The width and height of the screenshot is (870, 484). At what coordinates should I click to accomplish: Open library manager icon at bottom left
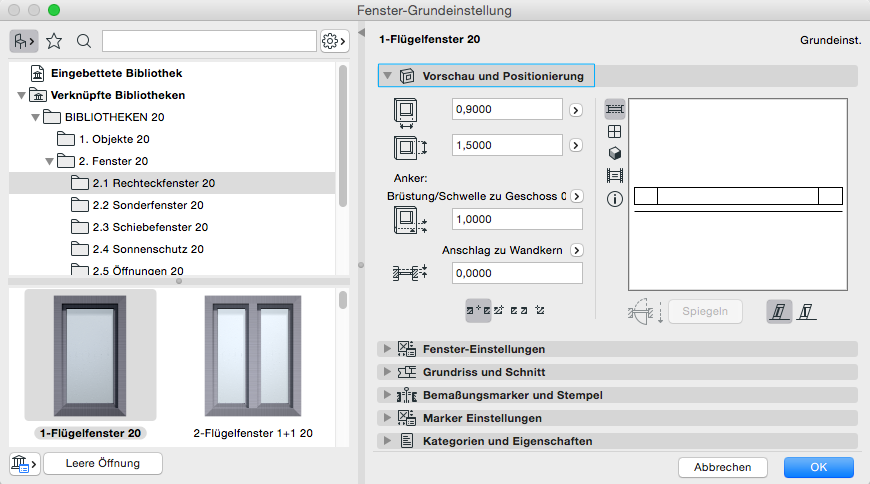[22, 463]
